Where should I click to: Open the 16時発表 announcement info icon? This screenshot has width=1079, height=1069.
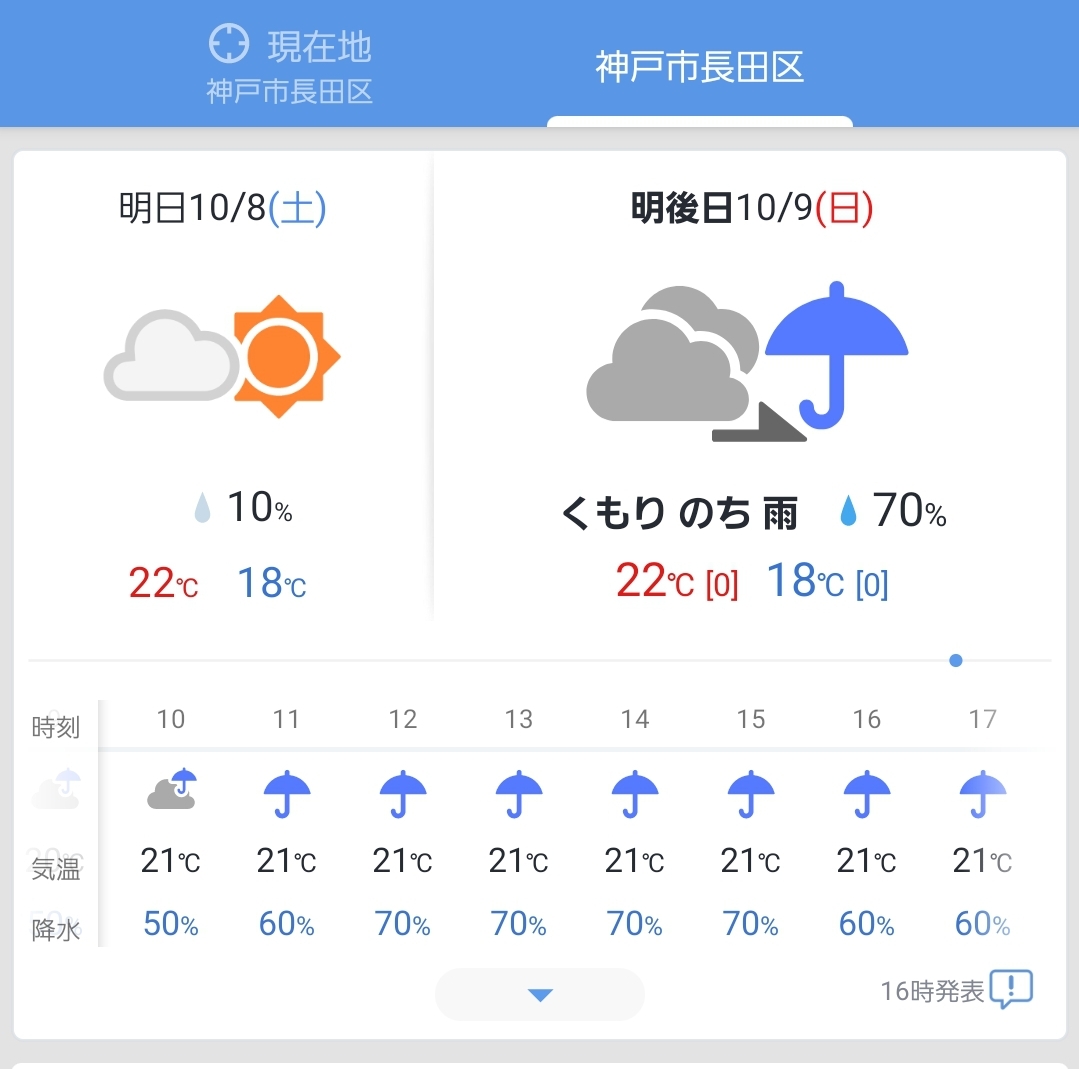(1011, 990)
